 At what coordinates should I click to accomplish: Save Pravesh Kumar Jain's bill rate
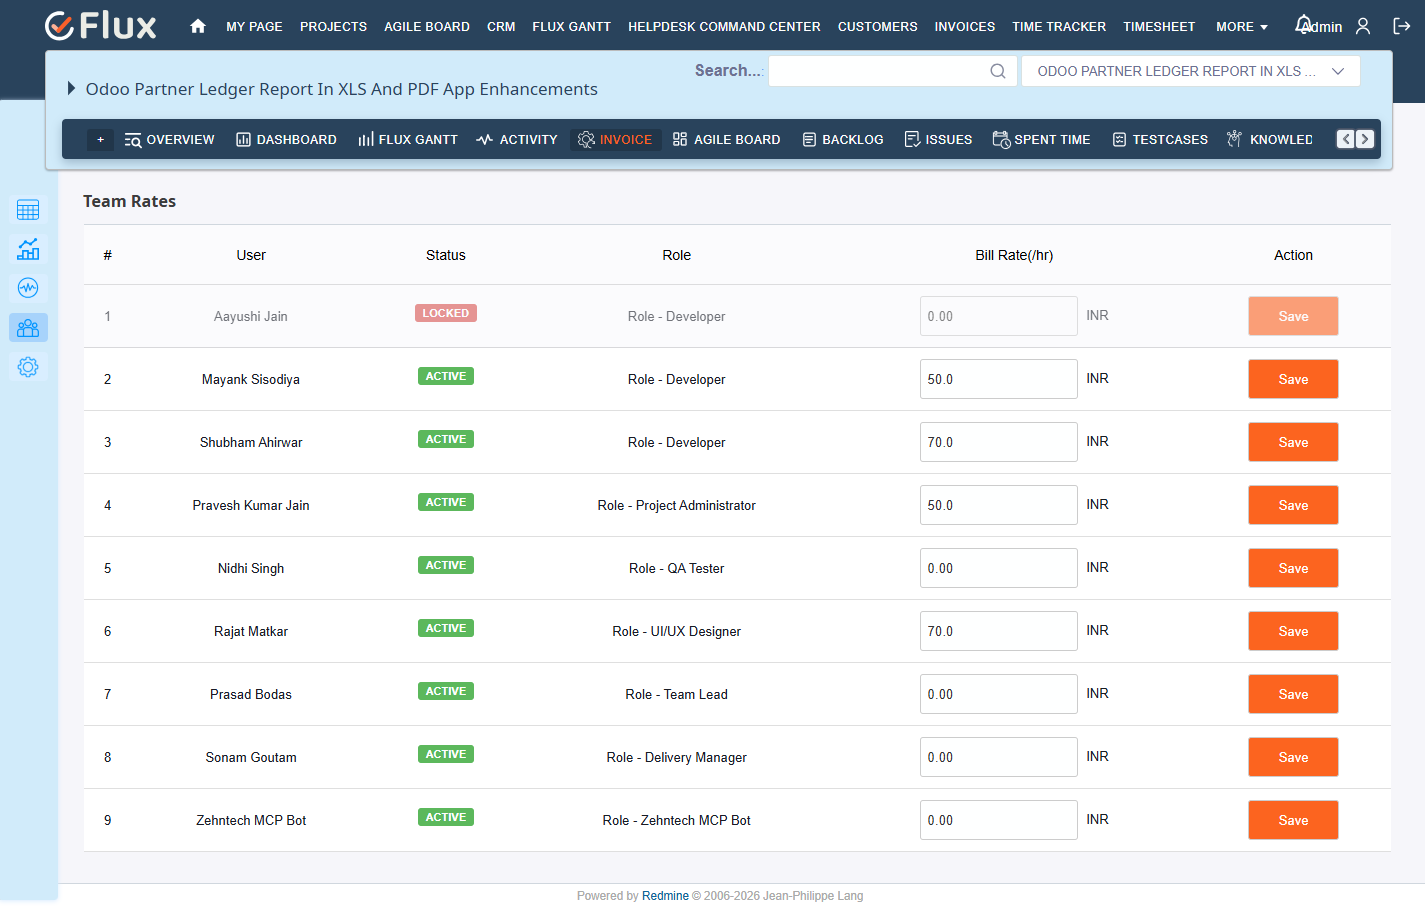click(1293, 505)
